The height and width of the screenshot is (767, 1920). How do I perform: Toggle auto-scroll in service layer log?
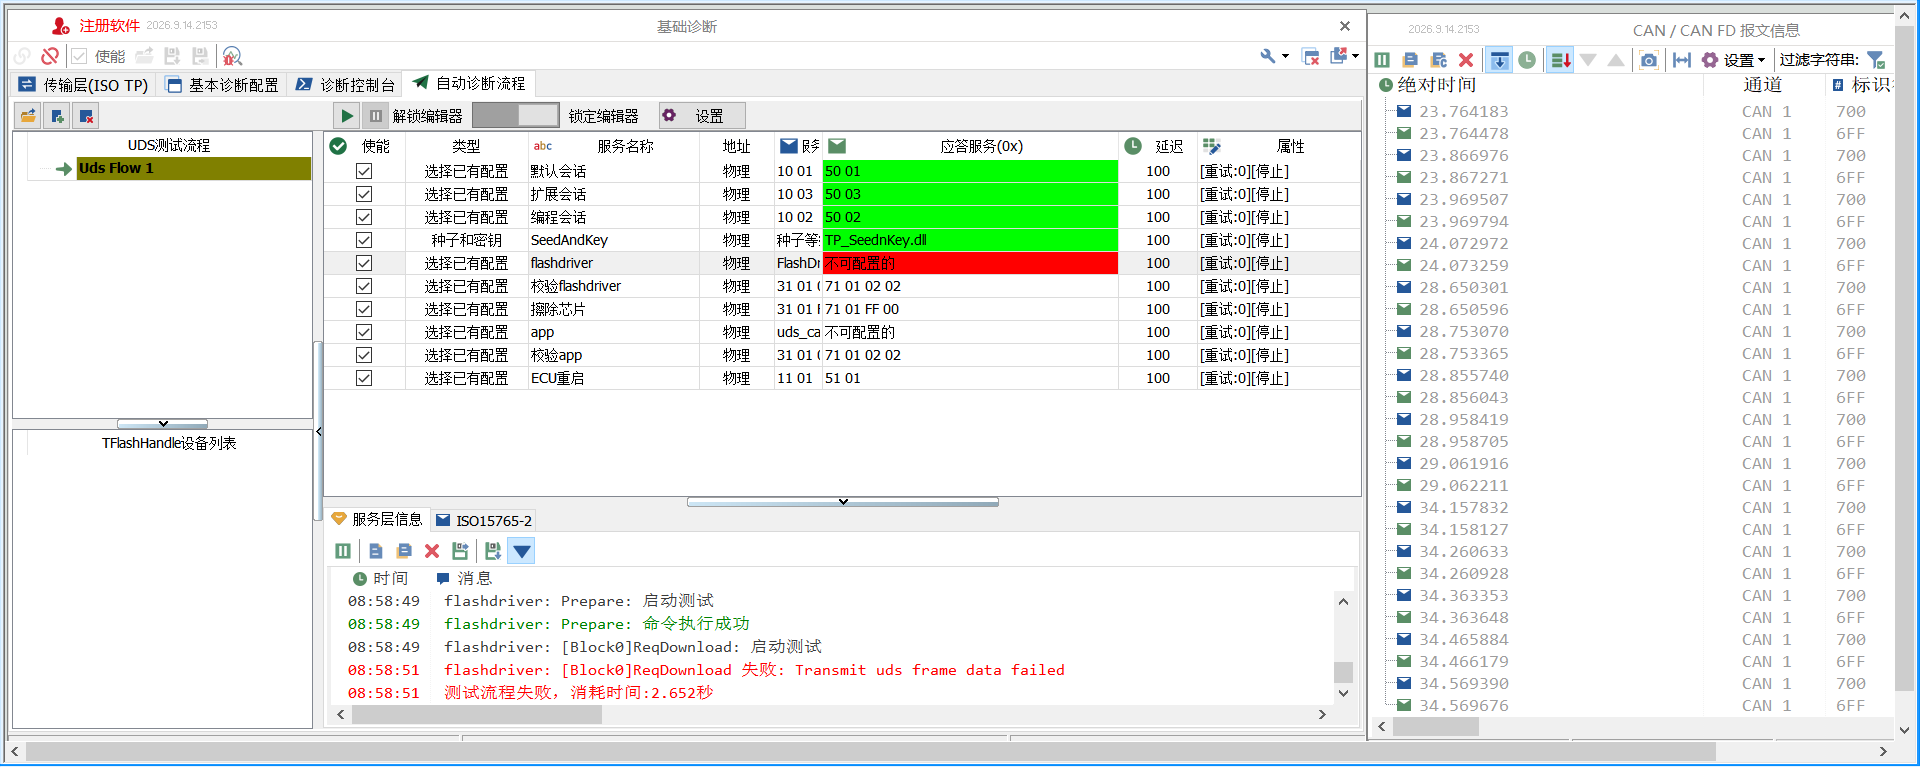[522, 551]
